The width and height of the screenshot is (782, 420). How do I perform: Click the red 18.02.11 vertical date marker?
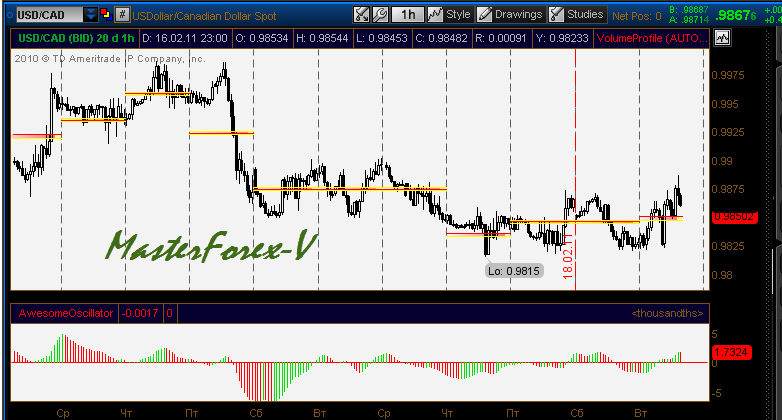click(568, 258)
